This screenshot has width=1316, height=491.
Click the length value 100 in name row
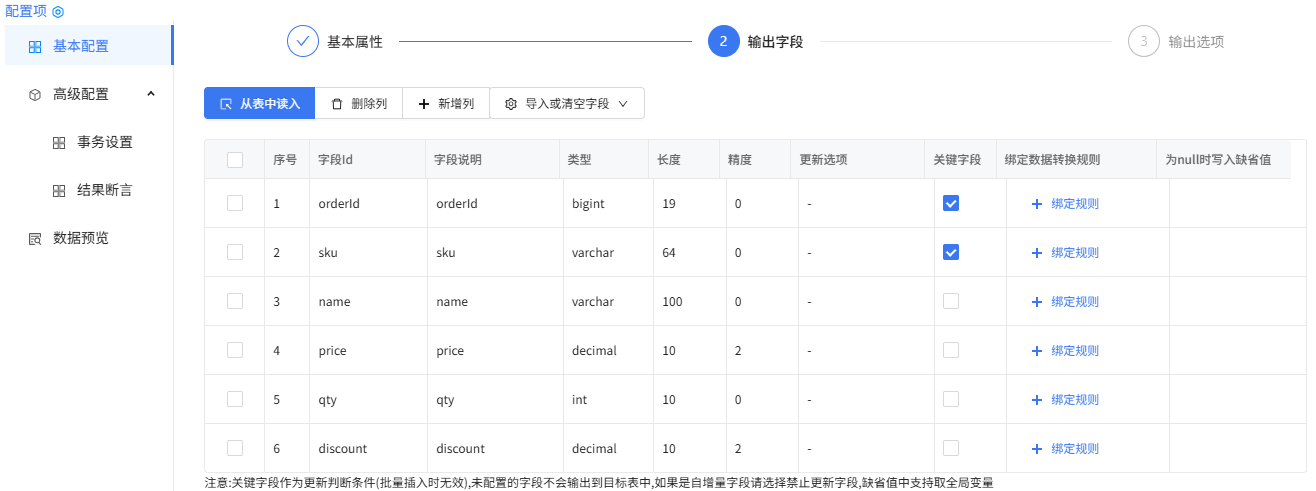pos(672,302)
